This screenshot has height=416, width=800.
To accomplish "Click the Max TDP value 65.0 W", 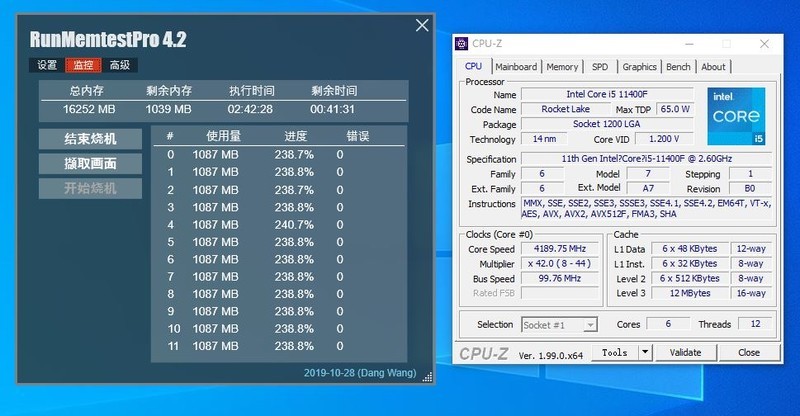I will (x=674, y=109).
